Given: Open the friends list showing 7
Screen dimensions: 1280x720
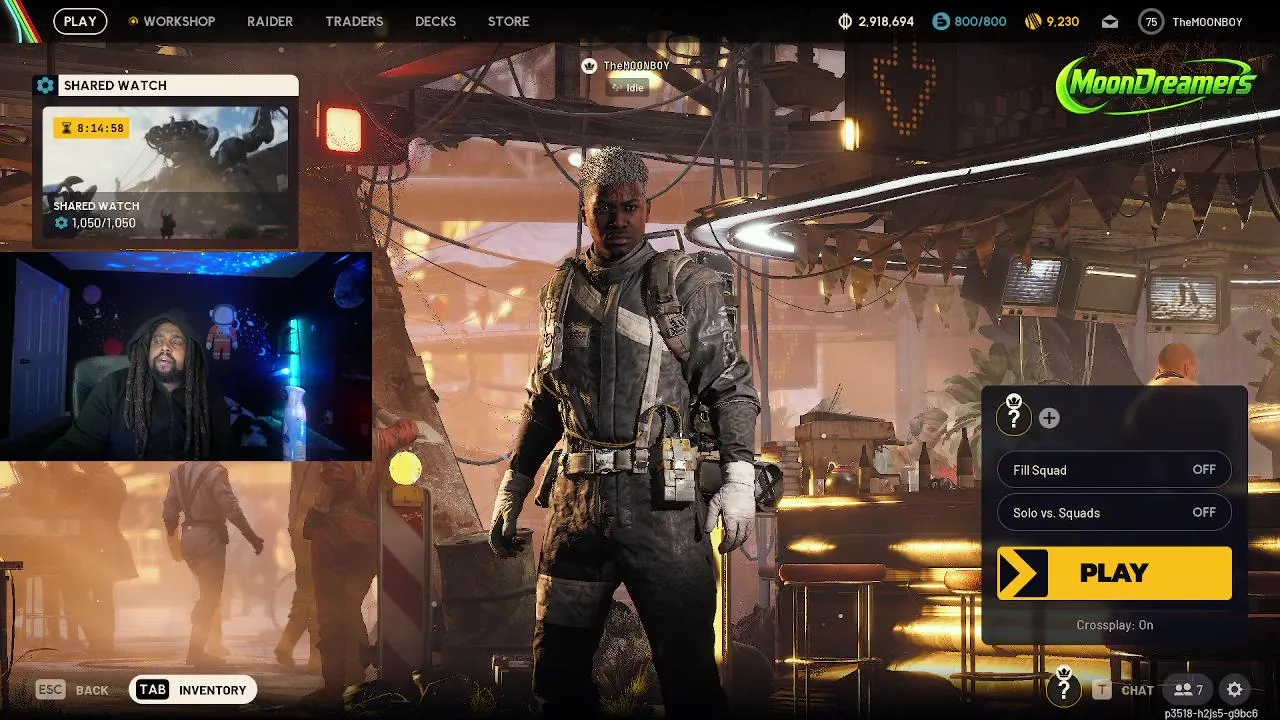Looking at the screenshot, I should 1189,690.
